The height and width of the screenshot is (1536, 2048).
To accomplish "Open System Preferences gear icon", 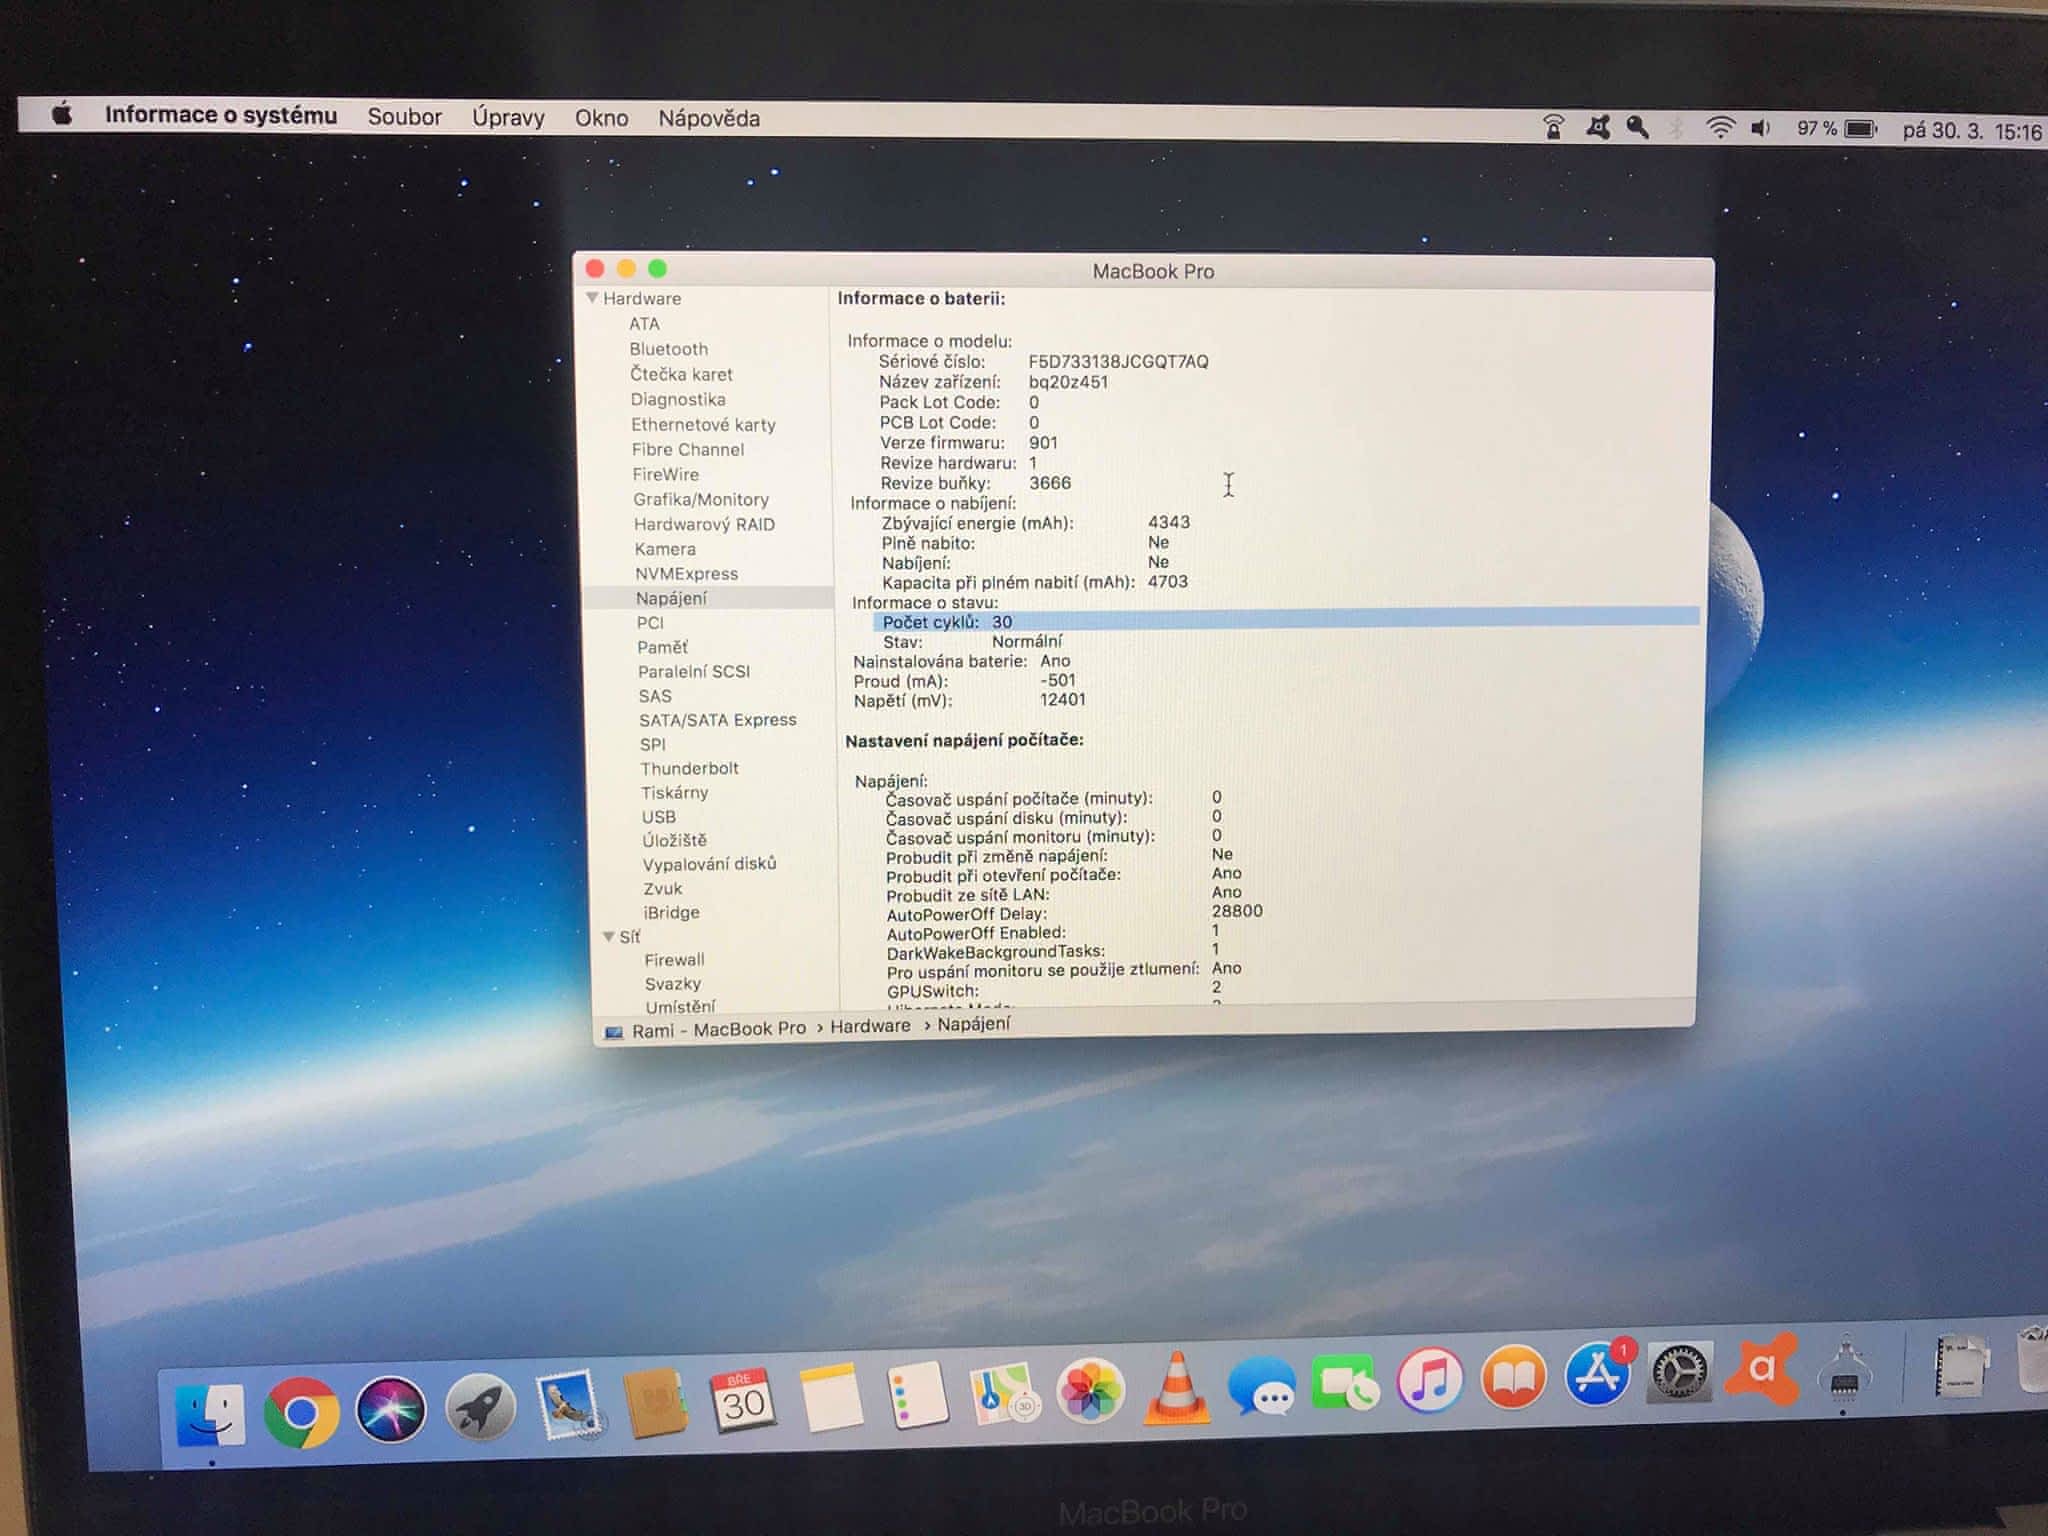I will 1679,1372.
